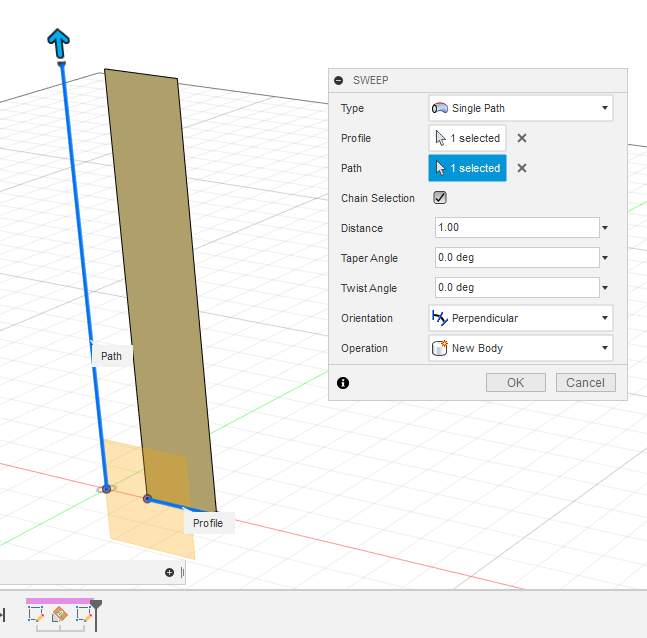The height and width of the screenshot is (638, 647).
Task: Select the plane feature in timeline
Action: 60,614
